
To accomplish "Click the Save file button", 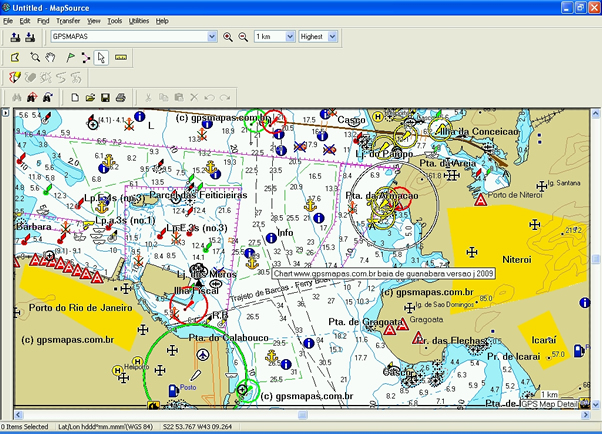I will 105,97.
